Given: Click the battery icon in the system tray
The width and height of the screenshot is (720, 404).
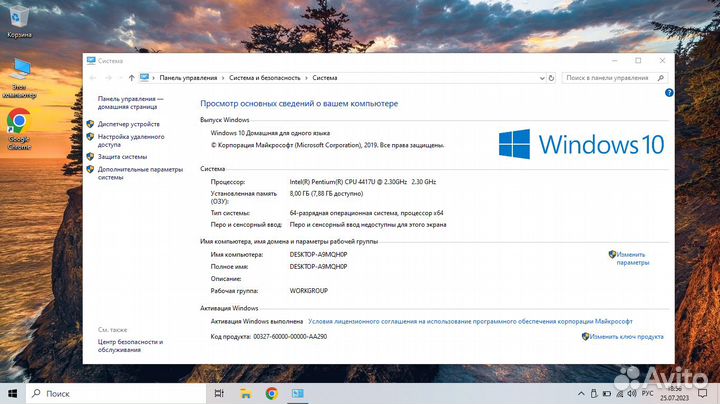Looking at the screenshot, I should (607, 394).
